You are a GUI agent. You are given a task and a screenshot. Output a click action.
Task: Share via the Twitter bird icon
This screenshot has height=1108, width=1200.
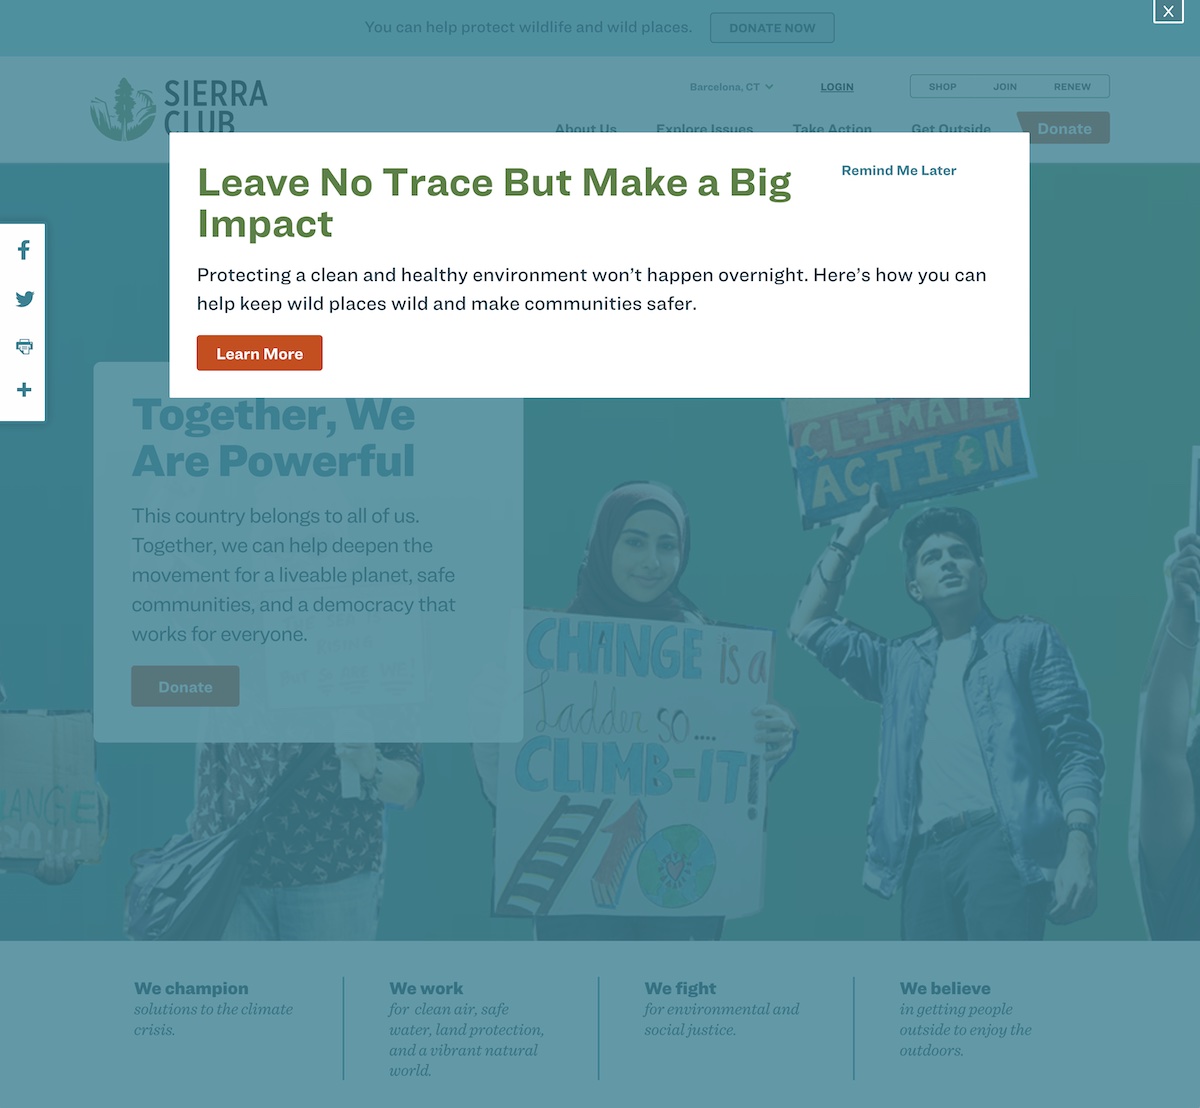point(24,299)
